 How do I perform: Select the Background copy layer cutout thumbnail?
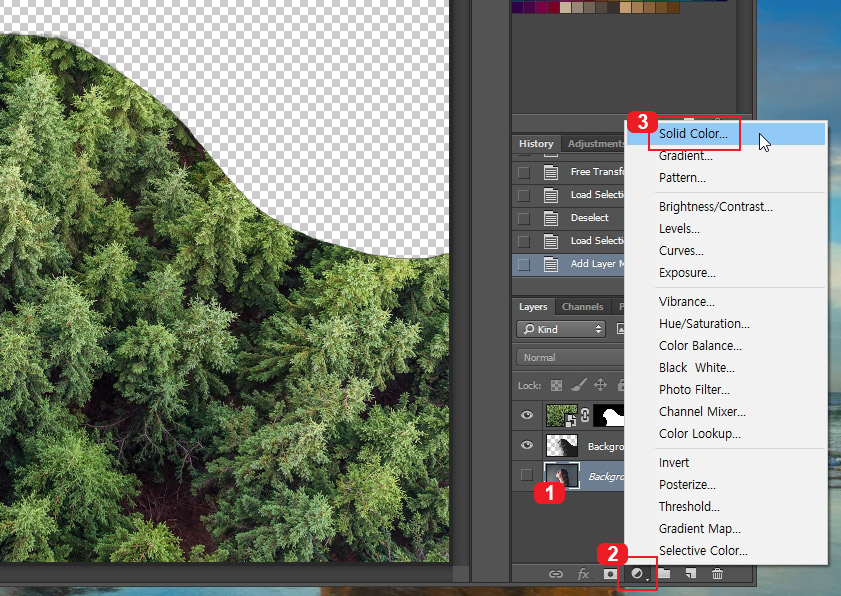(562, 445)
